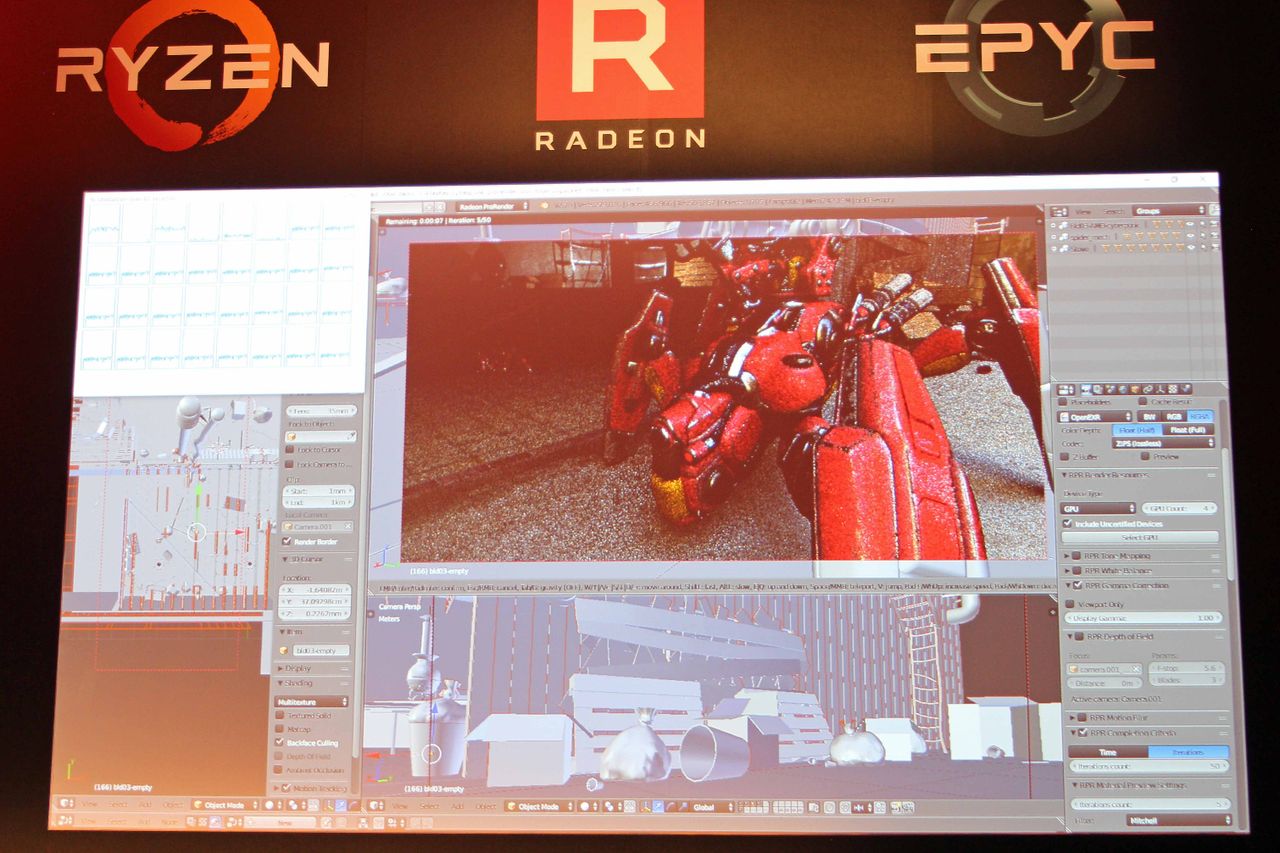Image resolution: width=1280 pixels, height=853 pixels.
Task: Enable Lock to Cursor checkbox
Action: pos(289,450)
